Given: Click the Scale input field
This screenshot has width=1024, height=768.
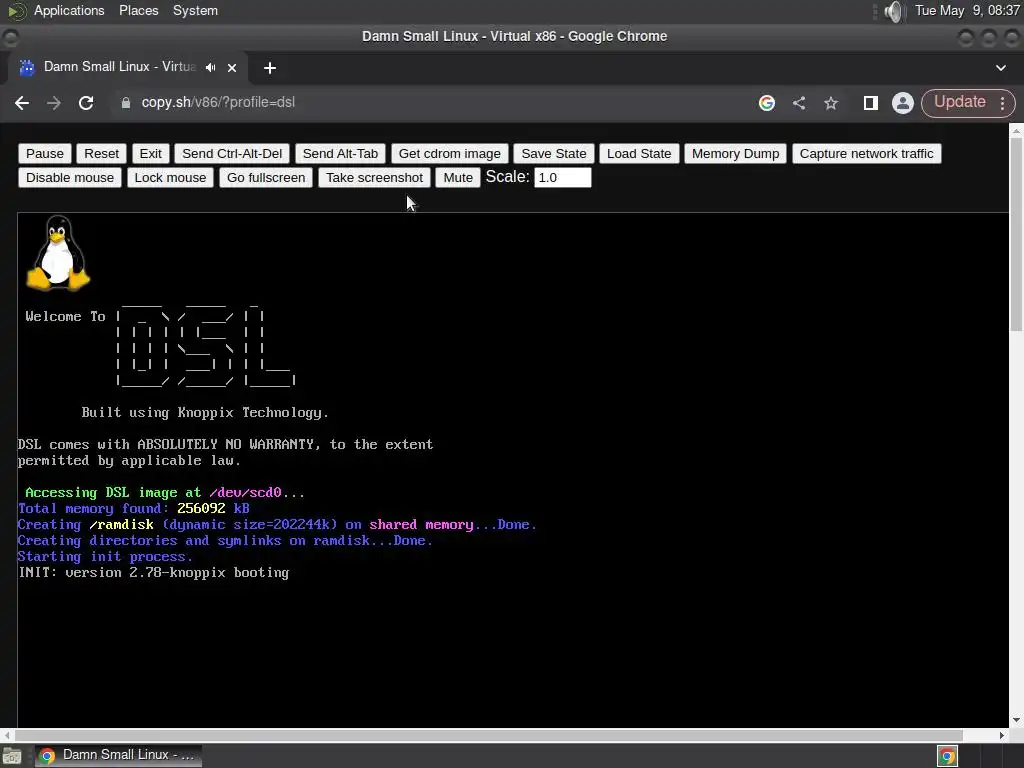Looking at the screenshot, I should [x=562, y=178].
